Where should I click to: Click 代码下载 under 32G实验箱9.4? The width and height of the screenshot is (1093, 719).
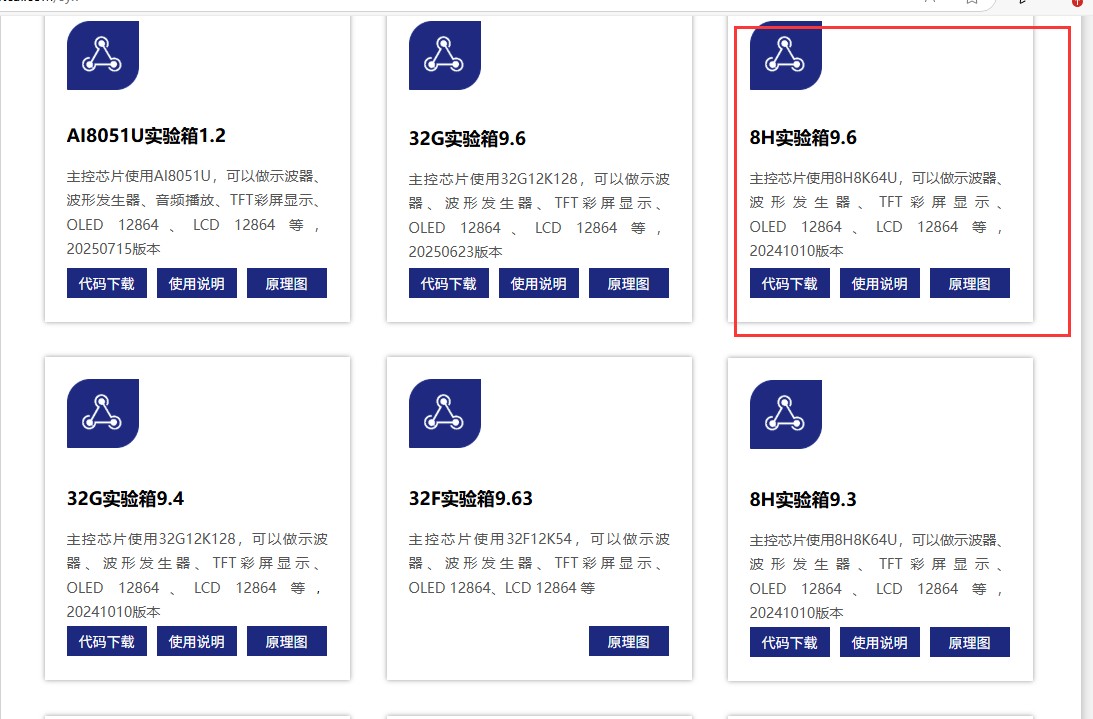(107, 641)
